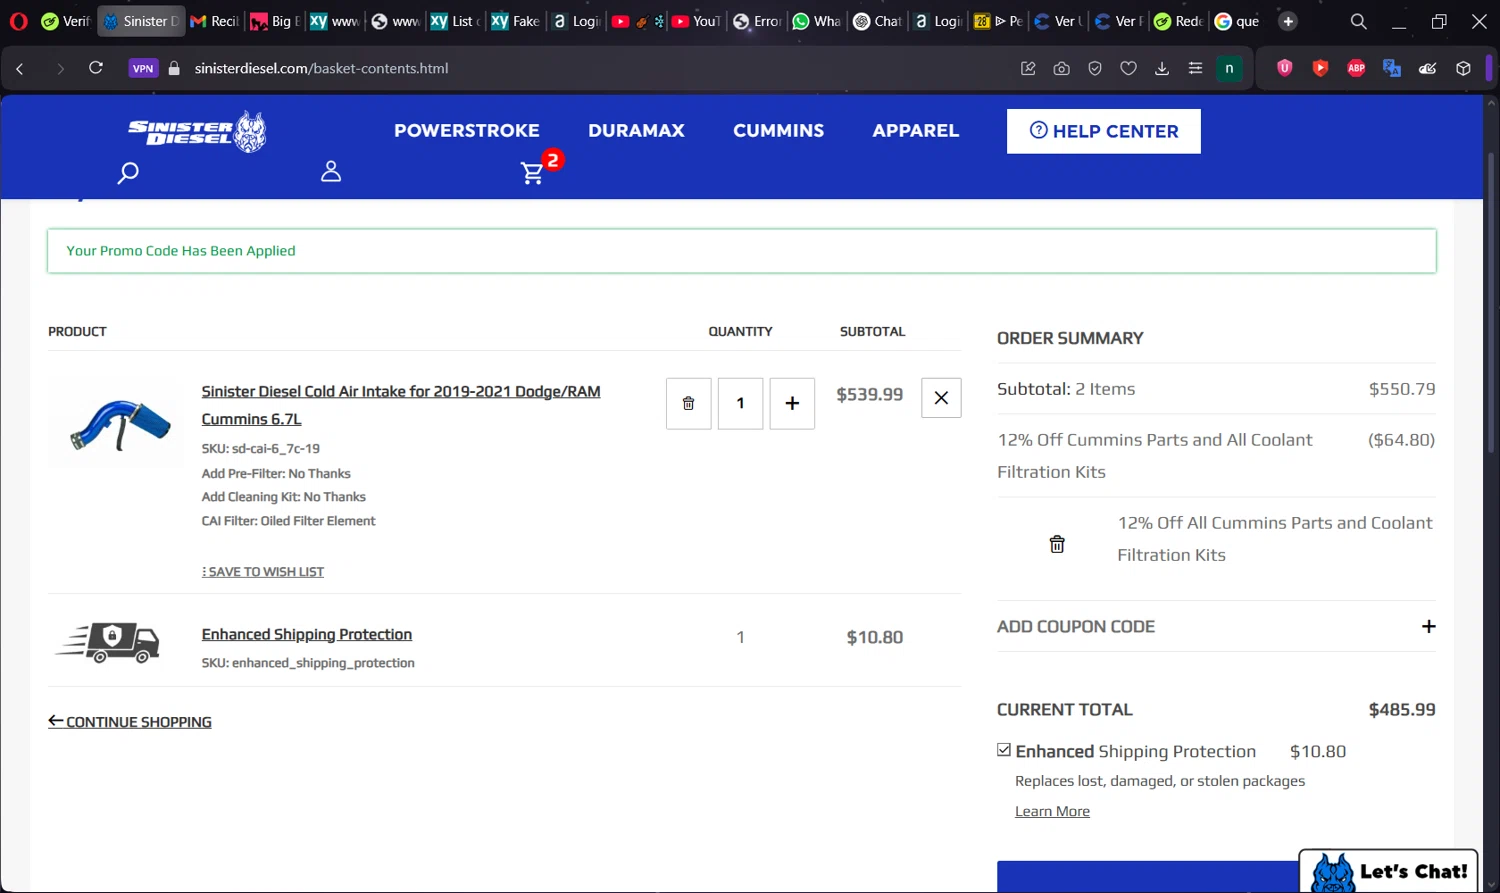Switch to WhatsApp tab
The image size is (1500, 893).
click(x=816, y=21)
